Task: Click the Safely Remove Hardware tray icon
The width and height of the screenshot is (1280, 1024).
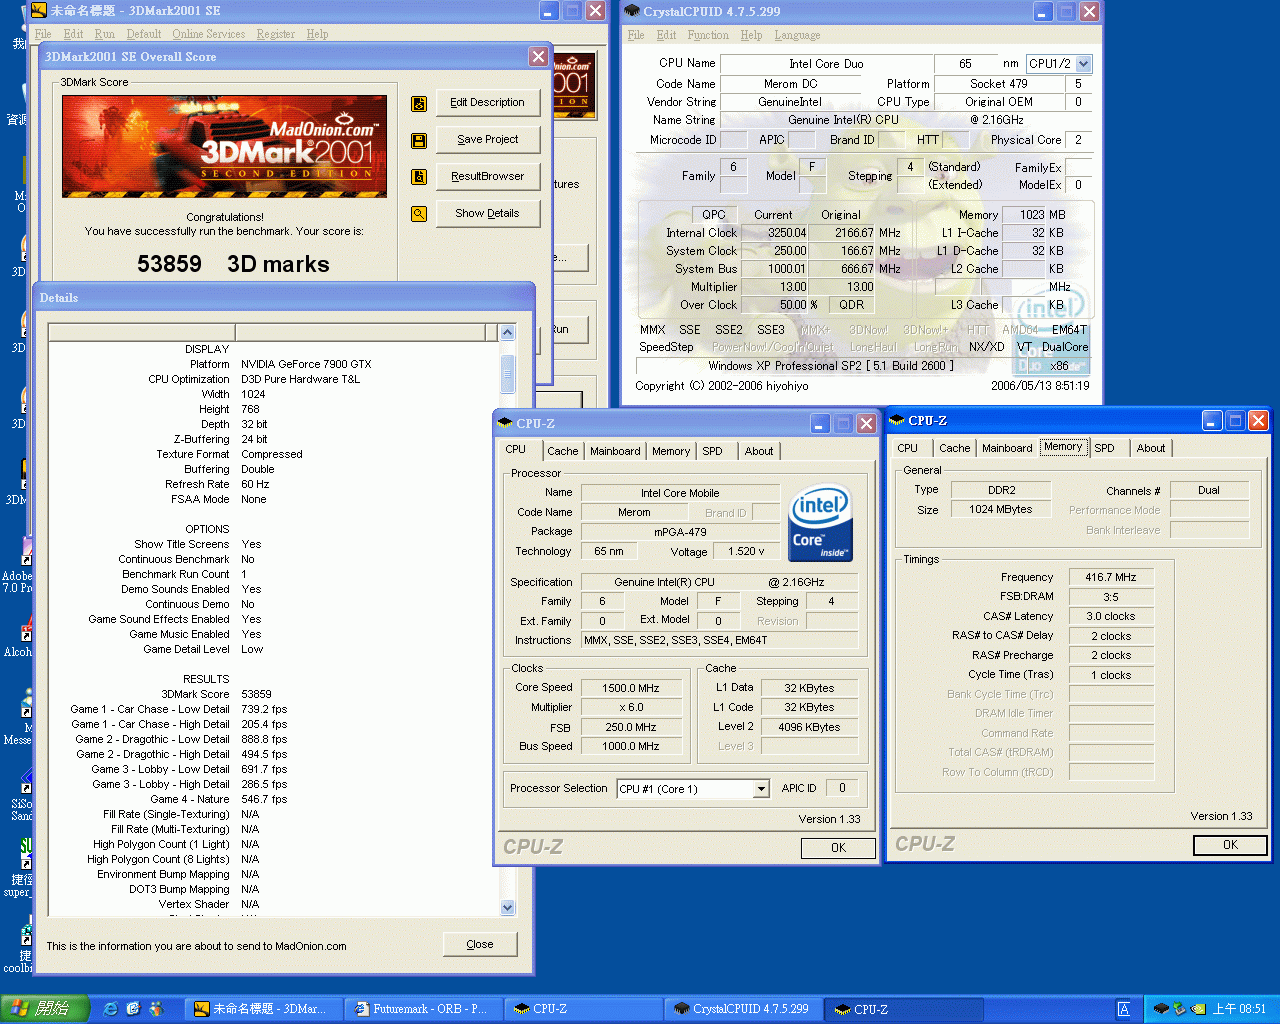Action: pyautogui.click(x=1179, y=1009)
